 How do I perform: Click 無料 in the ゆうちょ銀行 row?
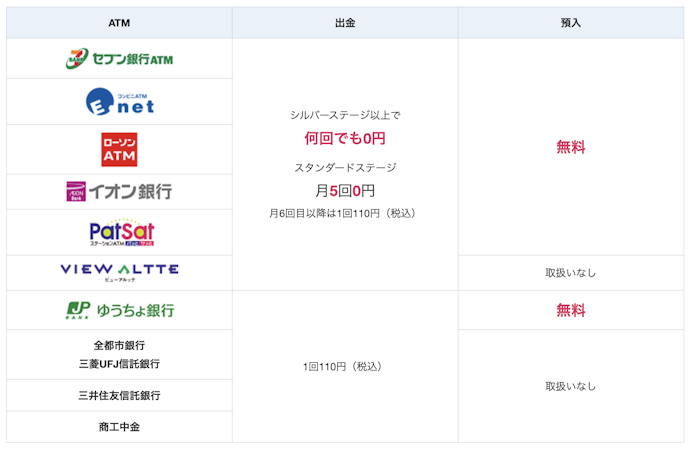(x=571, y=310)
